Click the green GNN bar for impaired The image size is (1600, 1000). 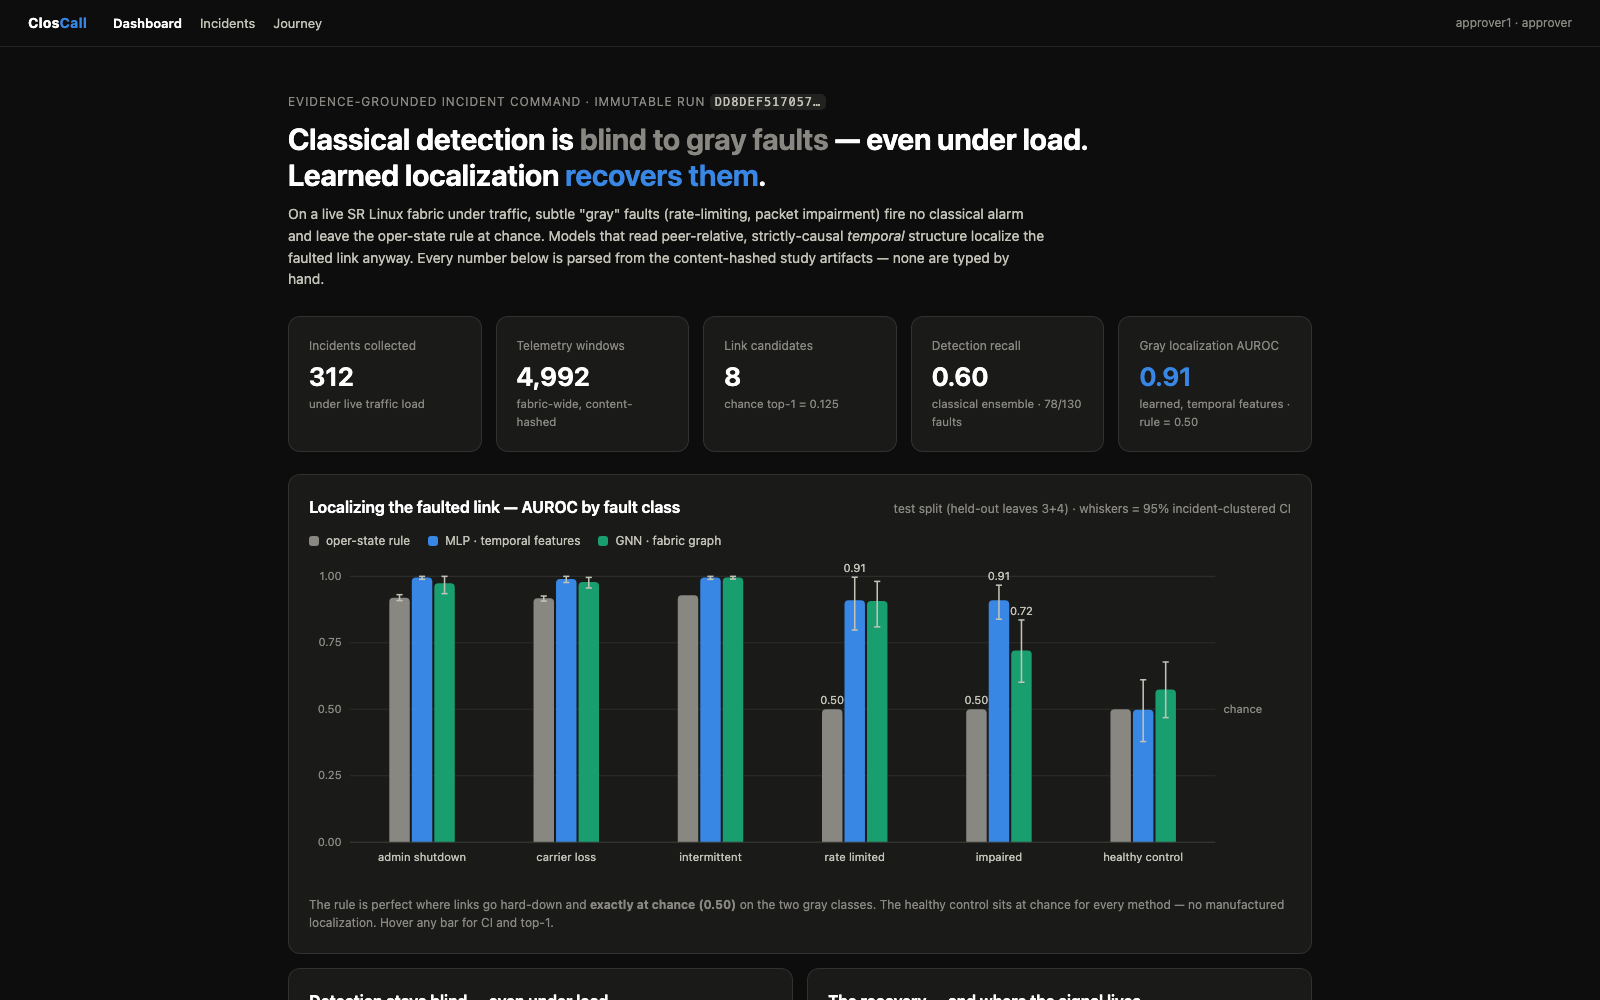pos(1021,746)
